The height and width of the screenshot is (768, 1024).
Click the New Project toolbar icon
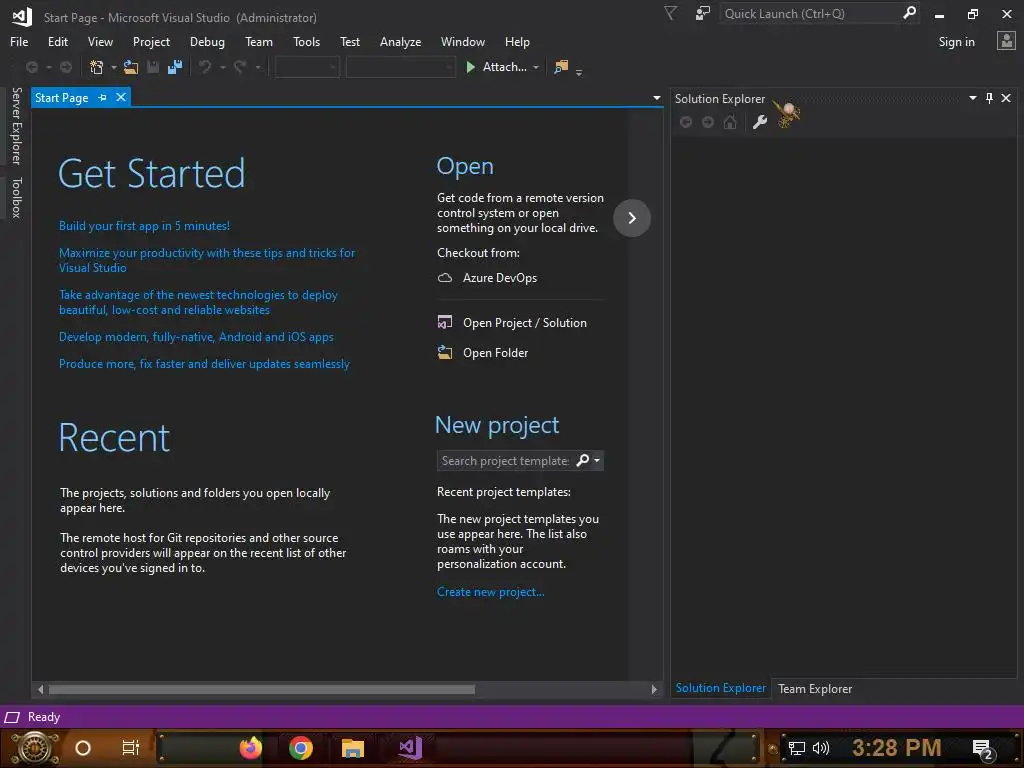(97, 67)
